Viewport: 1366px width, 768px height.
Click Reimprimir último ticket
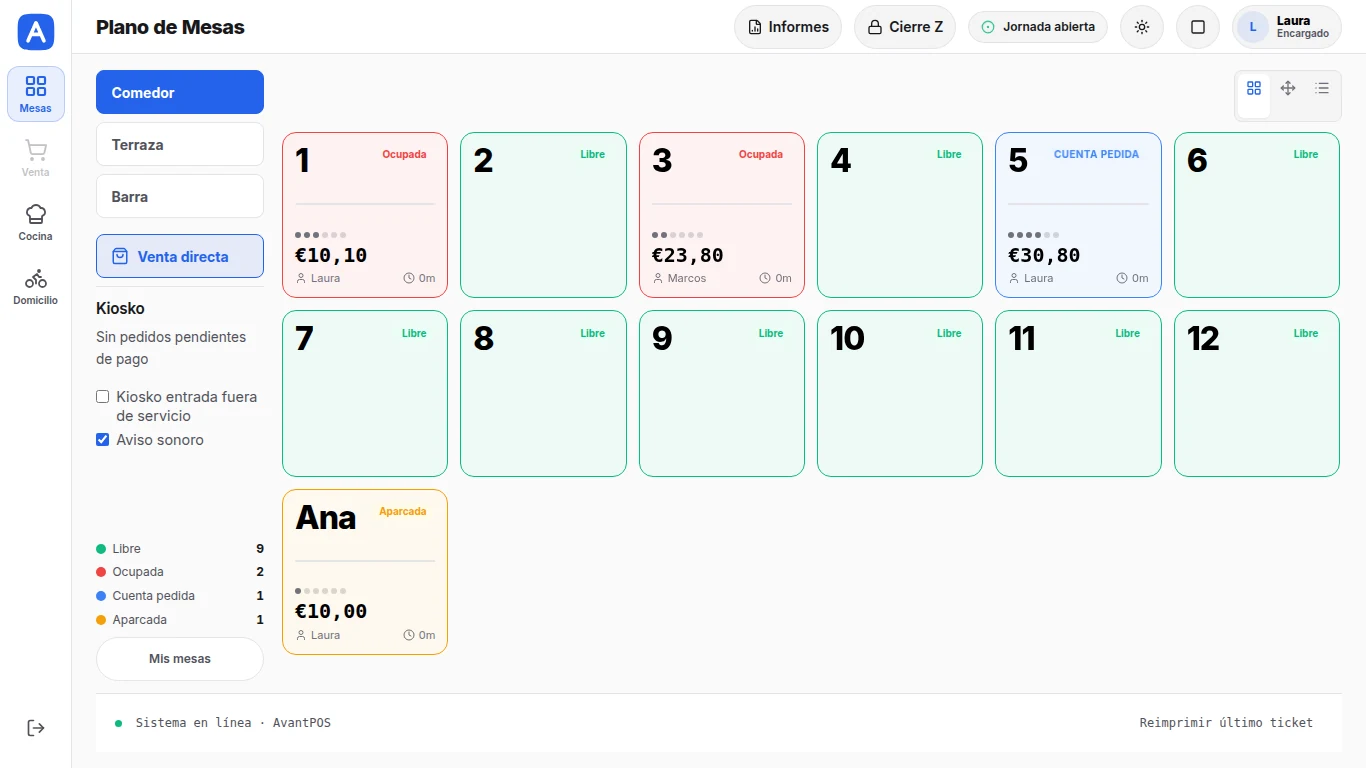point(1226,722)
